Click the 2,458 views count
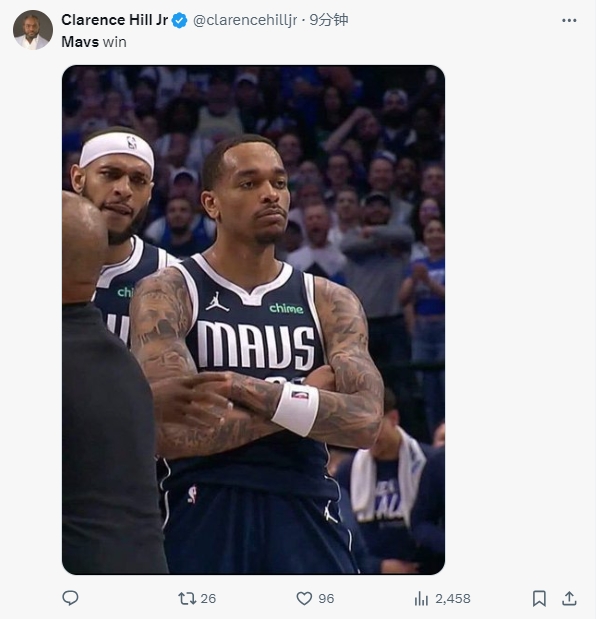597x619 pixels. [453, 598]
